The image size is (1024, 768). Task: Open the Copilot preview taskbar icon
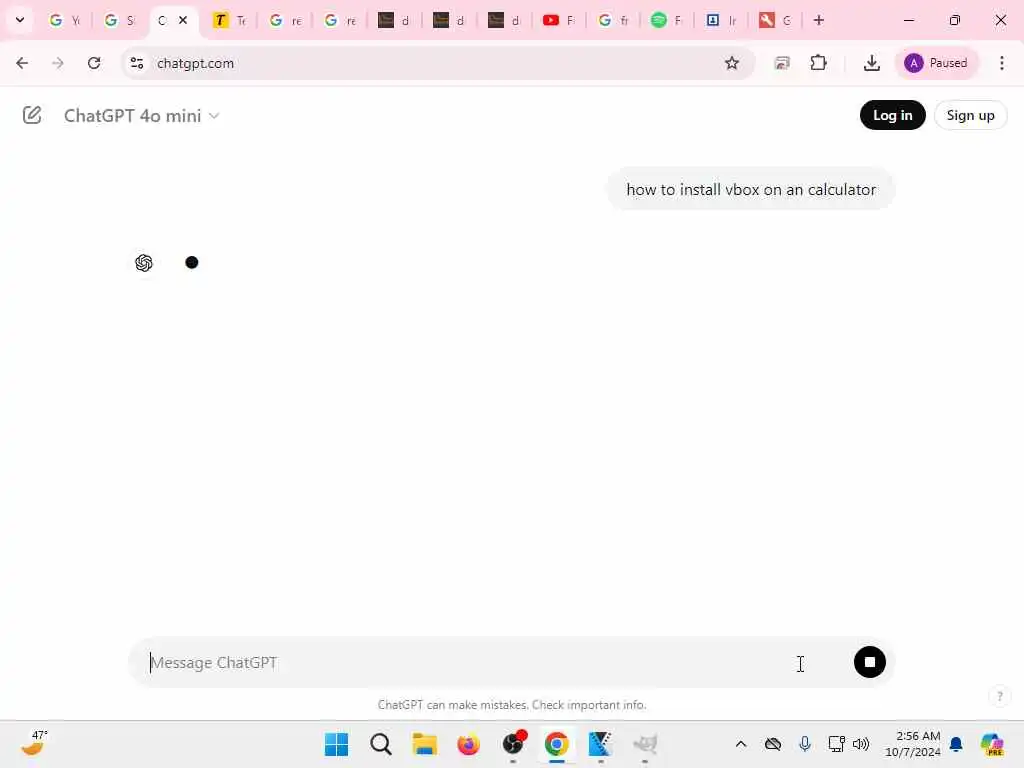coord(991,744)
